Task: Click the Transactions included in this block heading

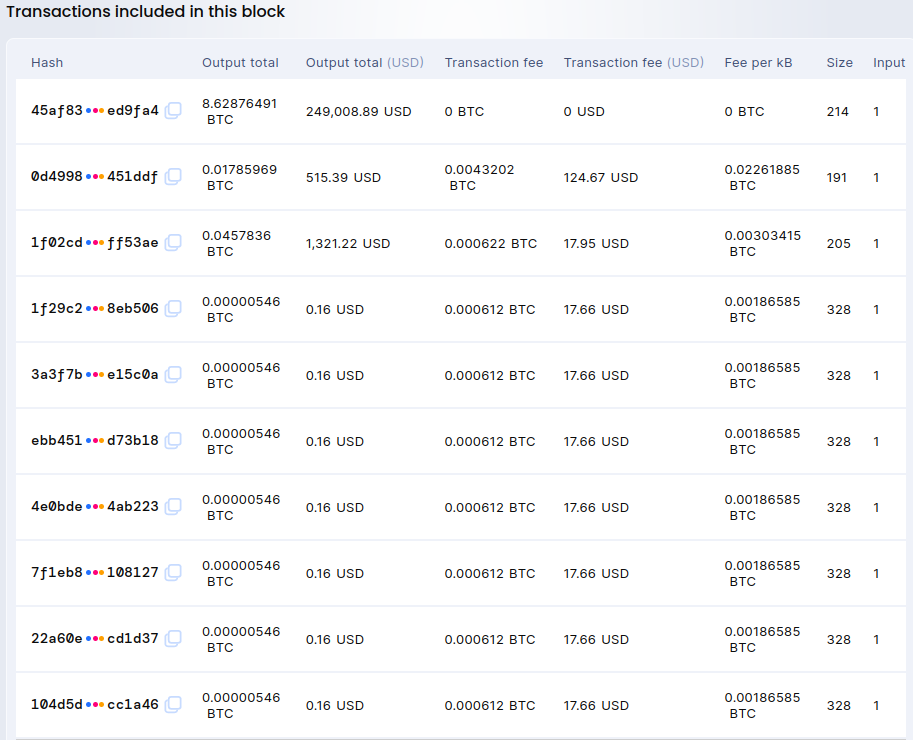Action: tap(146, 12)
